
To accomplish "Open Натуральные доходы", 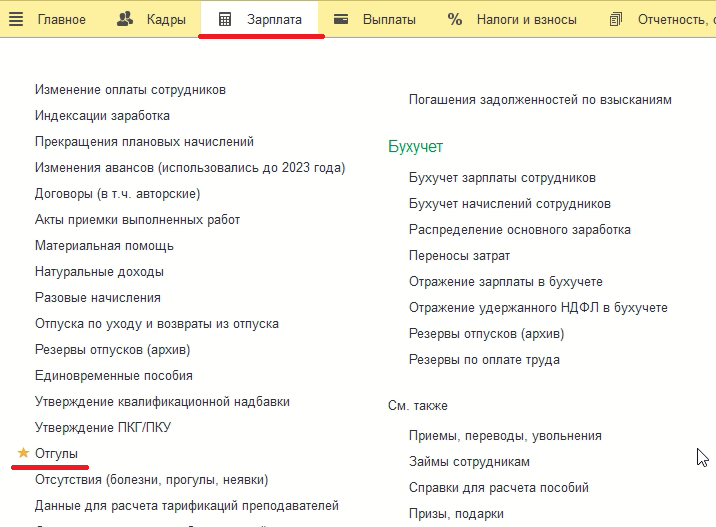I will click(99, 272).
